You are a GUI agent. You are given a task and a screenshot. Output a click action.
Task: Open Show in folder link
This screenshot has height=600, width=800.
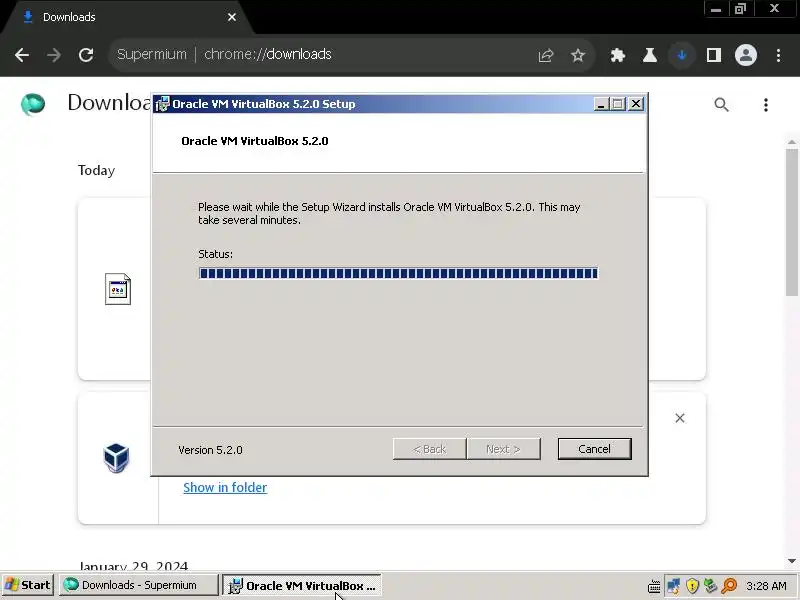click(225, 487)
